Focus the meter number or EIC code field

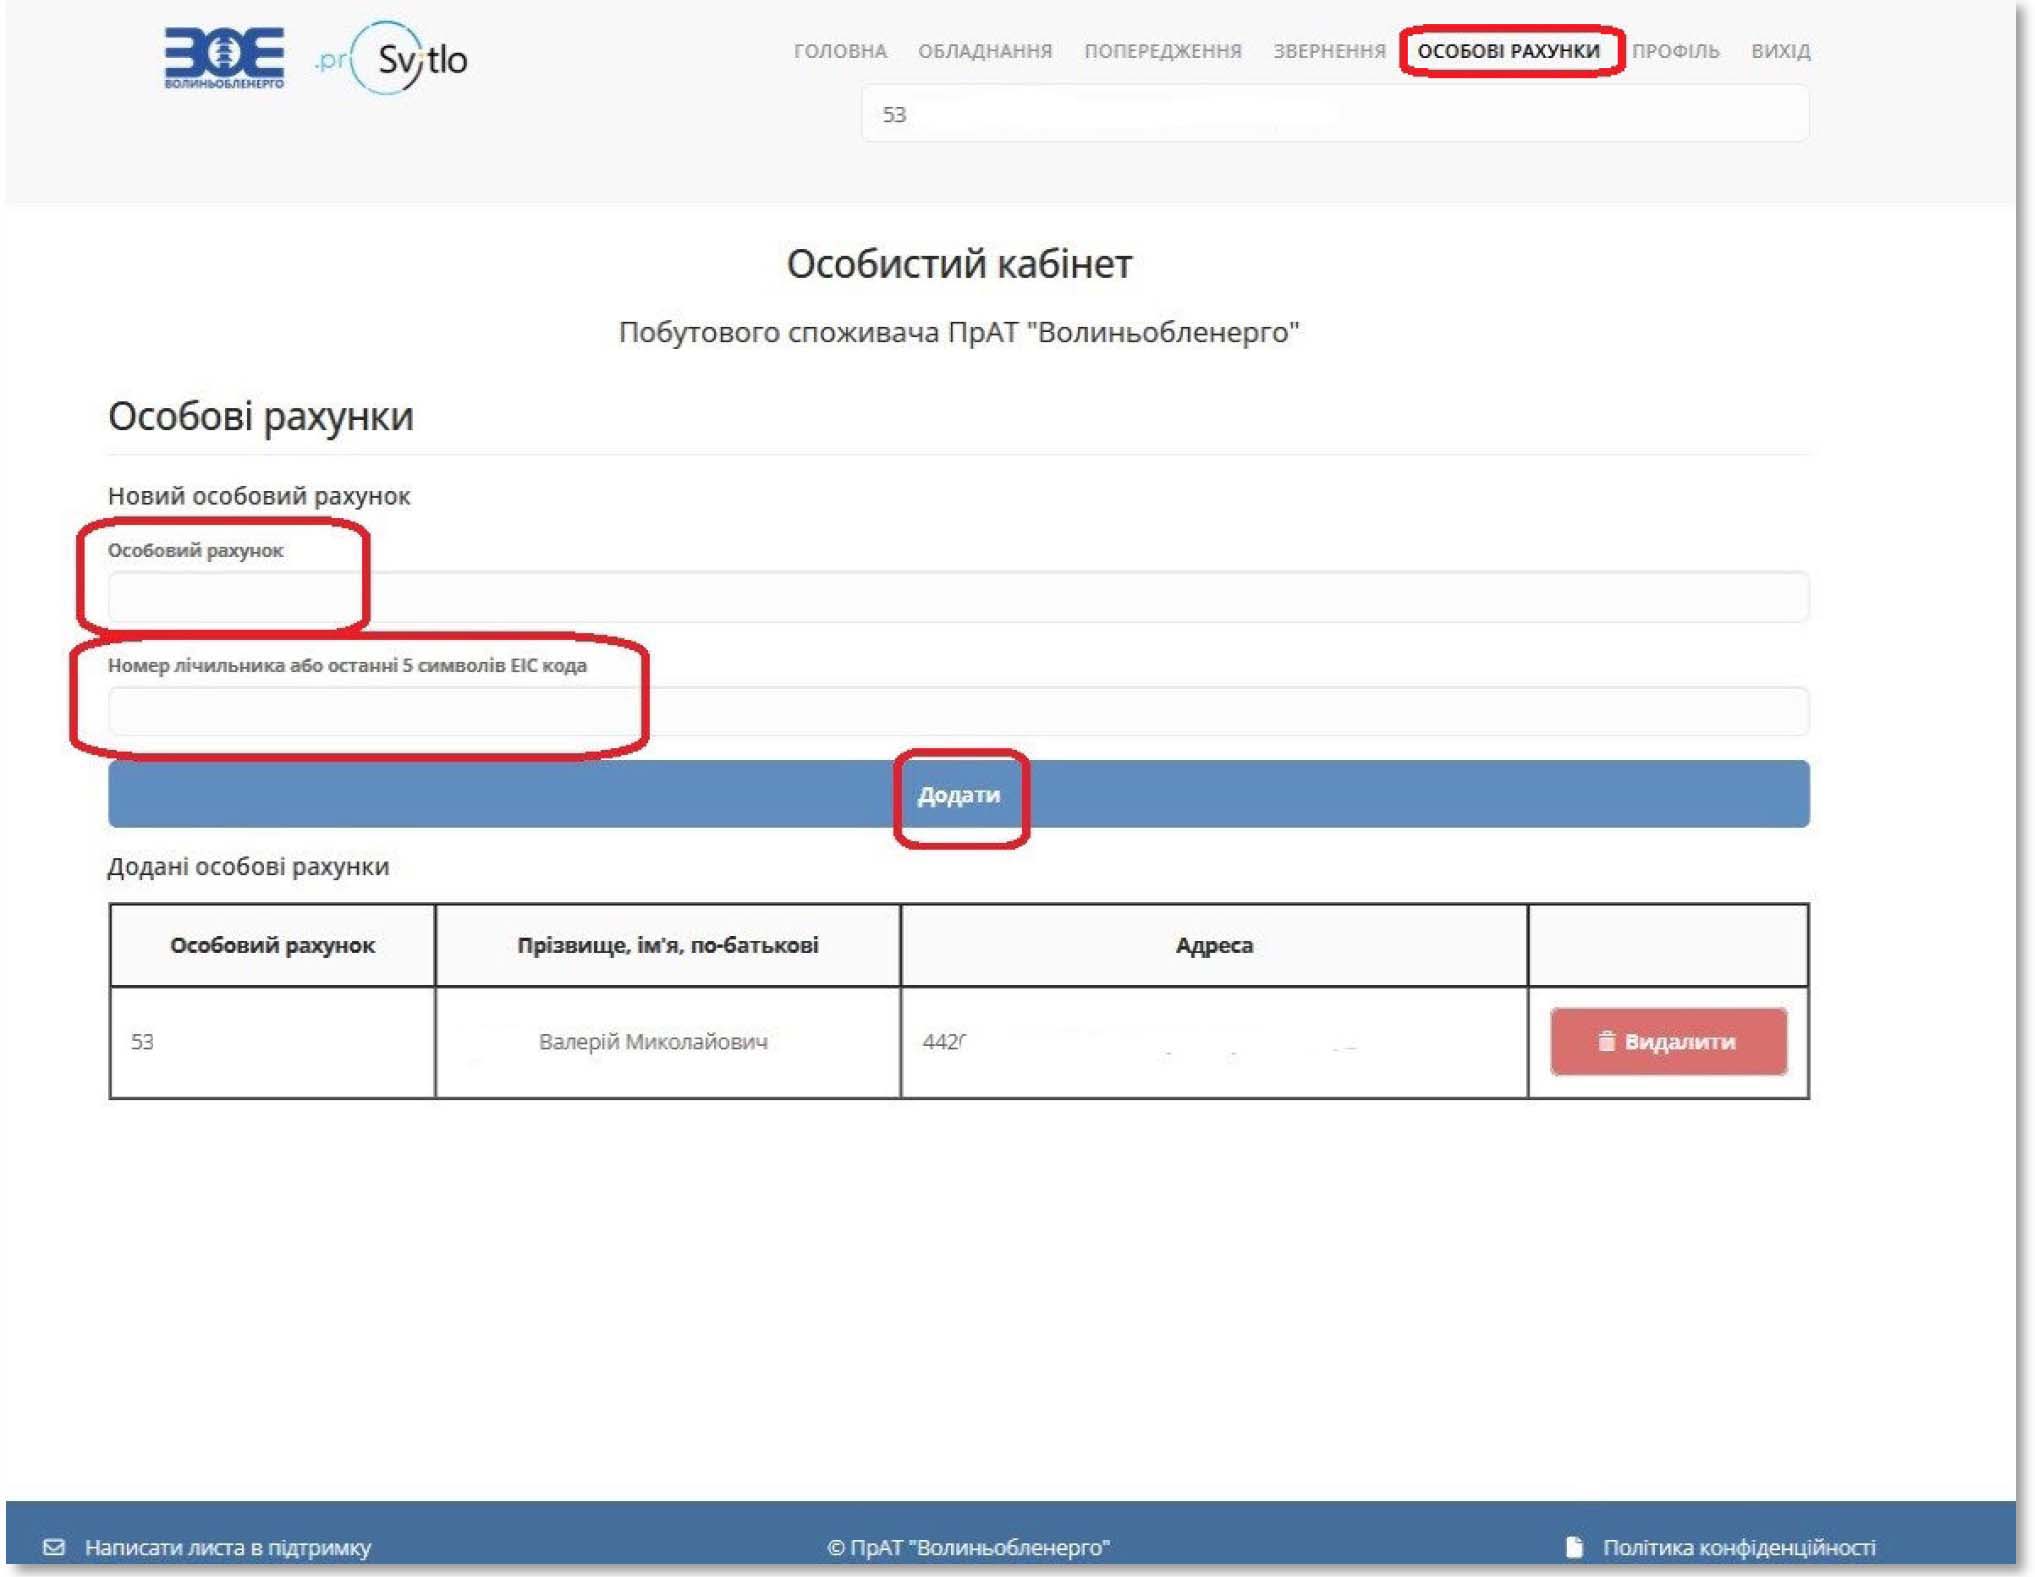point(958,711)
